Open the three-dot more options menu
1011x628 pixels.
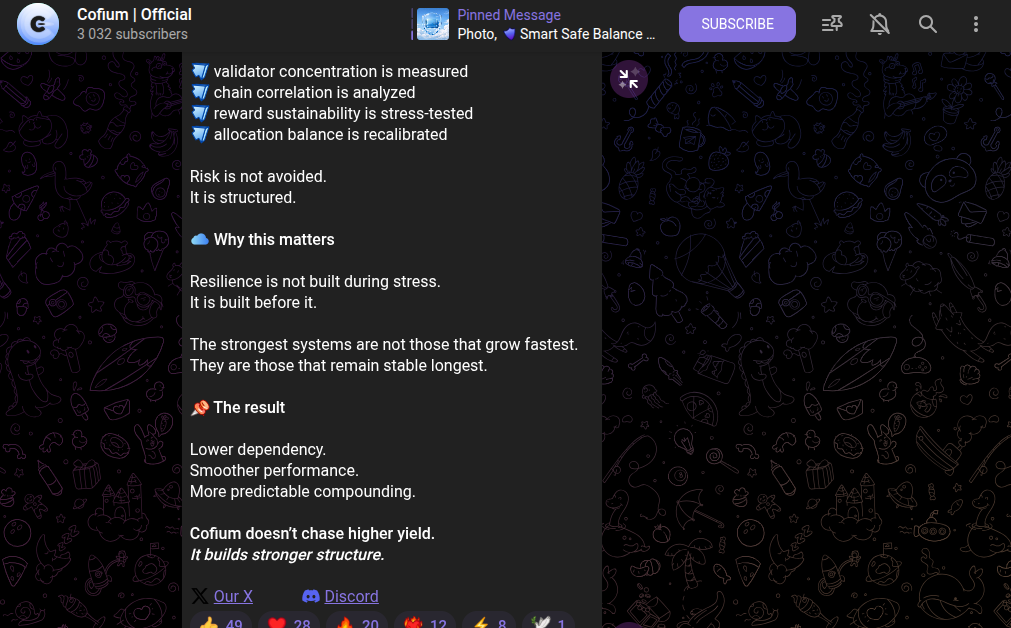click(976, 24)
